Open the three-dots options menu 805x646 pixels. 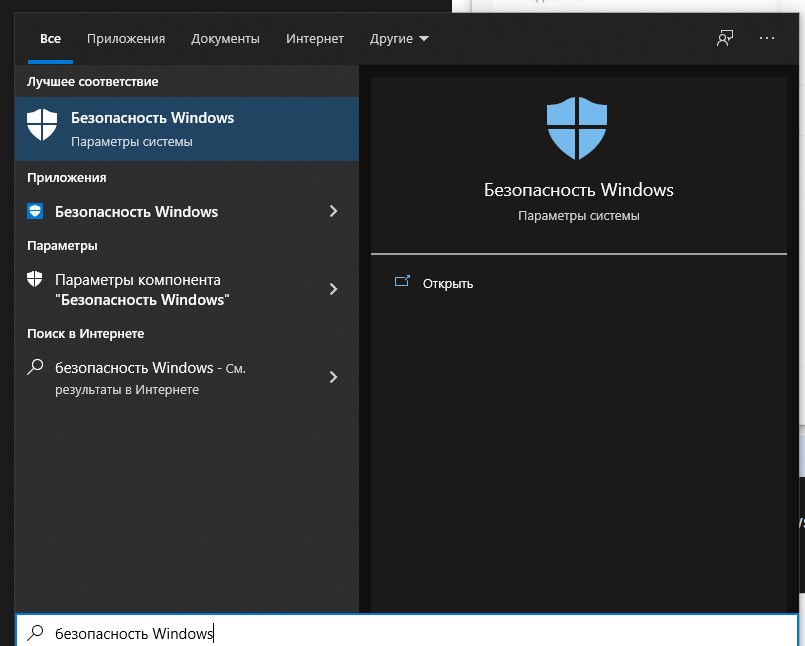point(767,38)
